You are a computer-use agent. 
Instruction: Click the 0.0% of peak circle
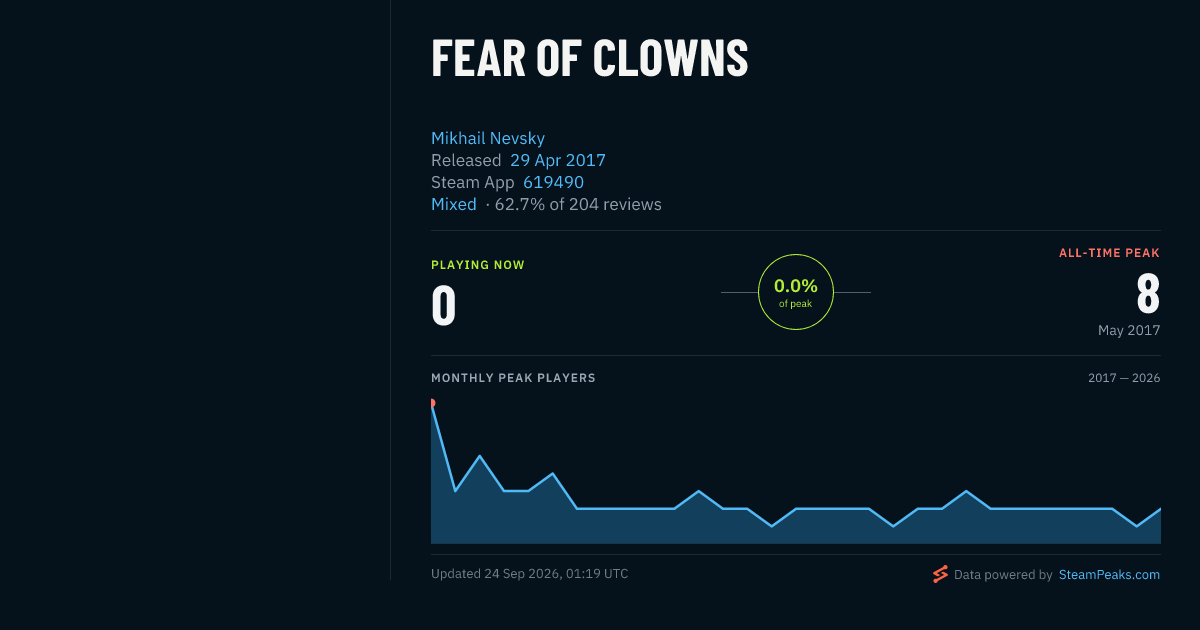point(796,292)
